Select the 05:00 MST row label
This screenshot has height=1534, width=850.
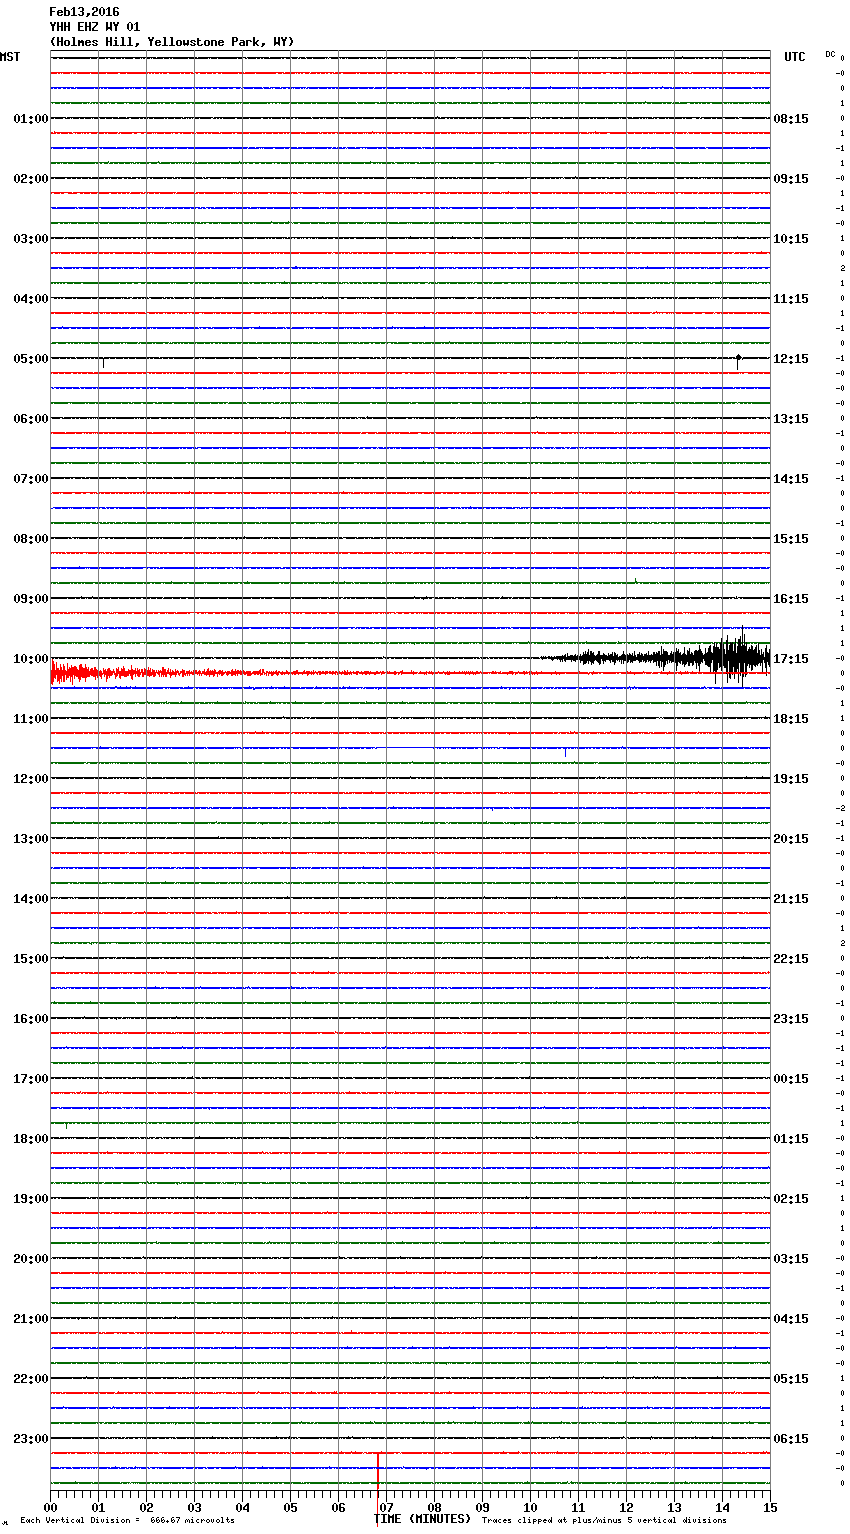click(30, 359)
